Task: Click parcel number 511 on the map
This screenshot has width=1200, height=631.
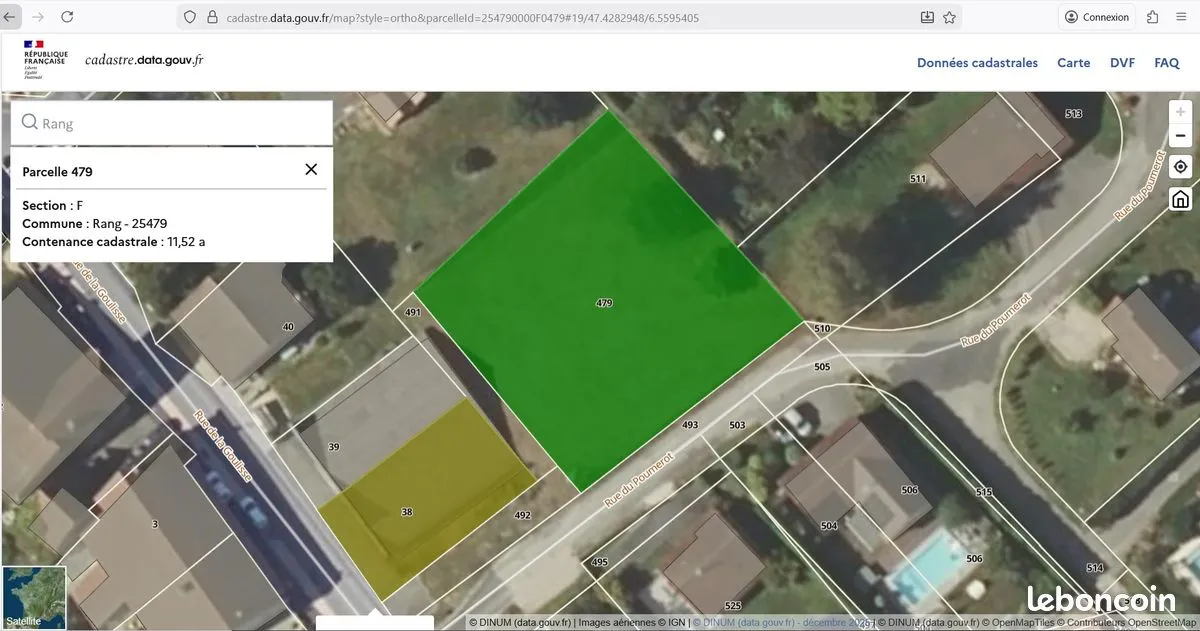Action: 918,178
